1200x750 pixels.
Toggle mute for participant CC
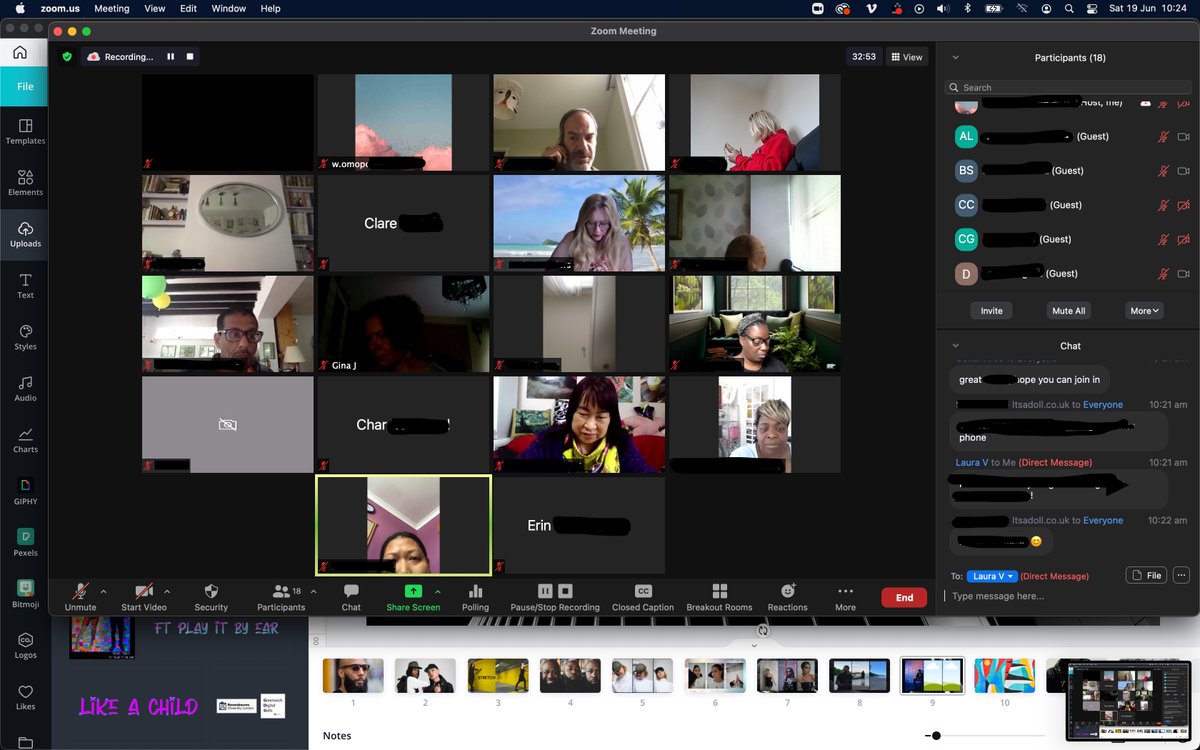pyautogui.click(x=1163, y=205)
